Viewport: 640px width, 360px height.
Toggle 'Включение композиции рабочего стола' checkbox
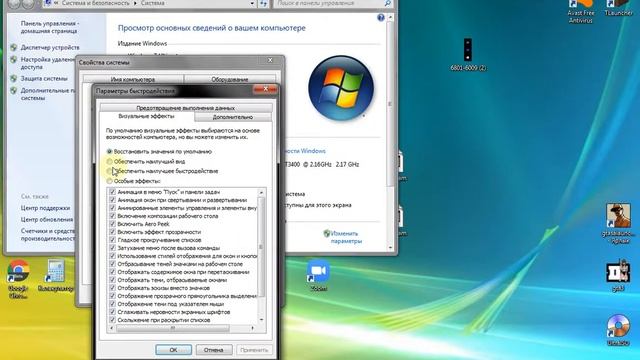tap(113, 216)
